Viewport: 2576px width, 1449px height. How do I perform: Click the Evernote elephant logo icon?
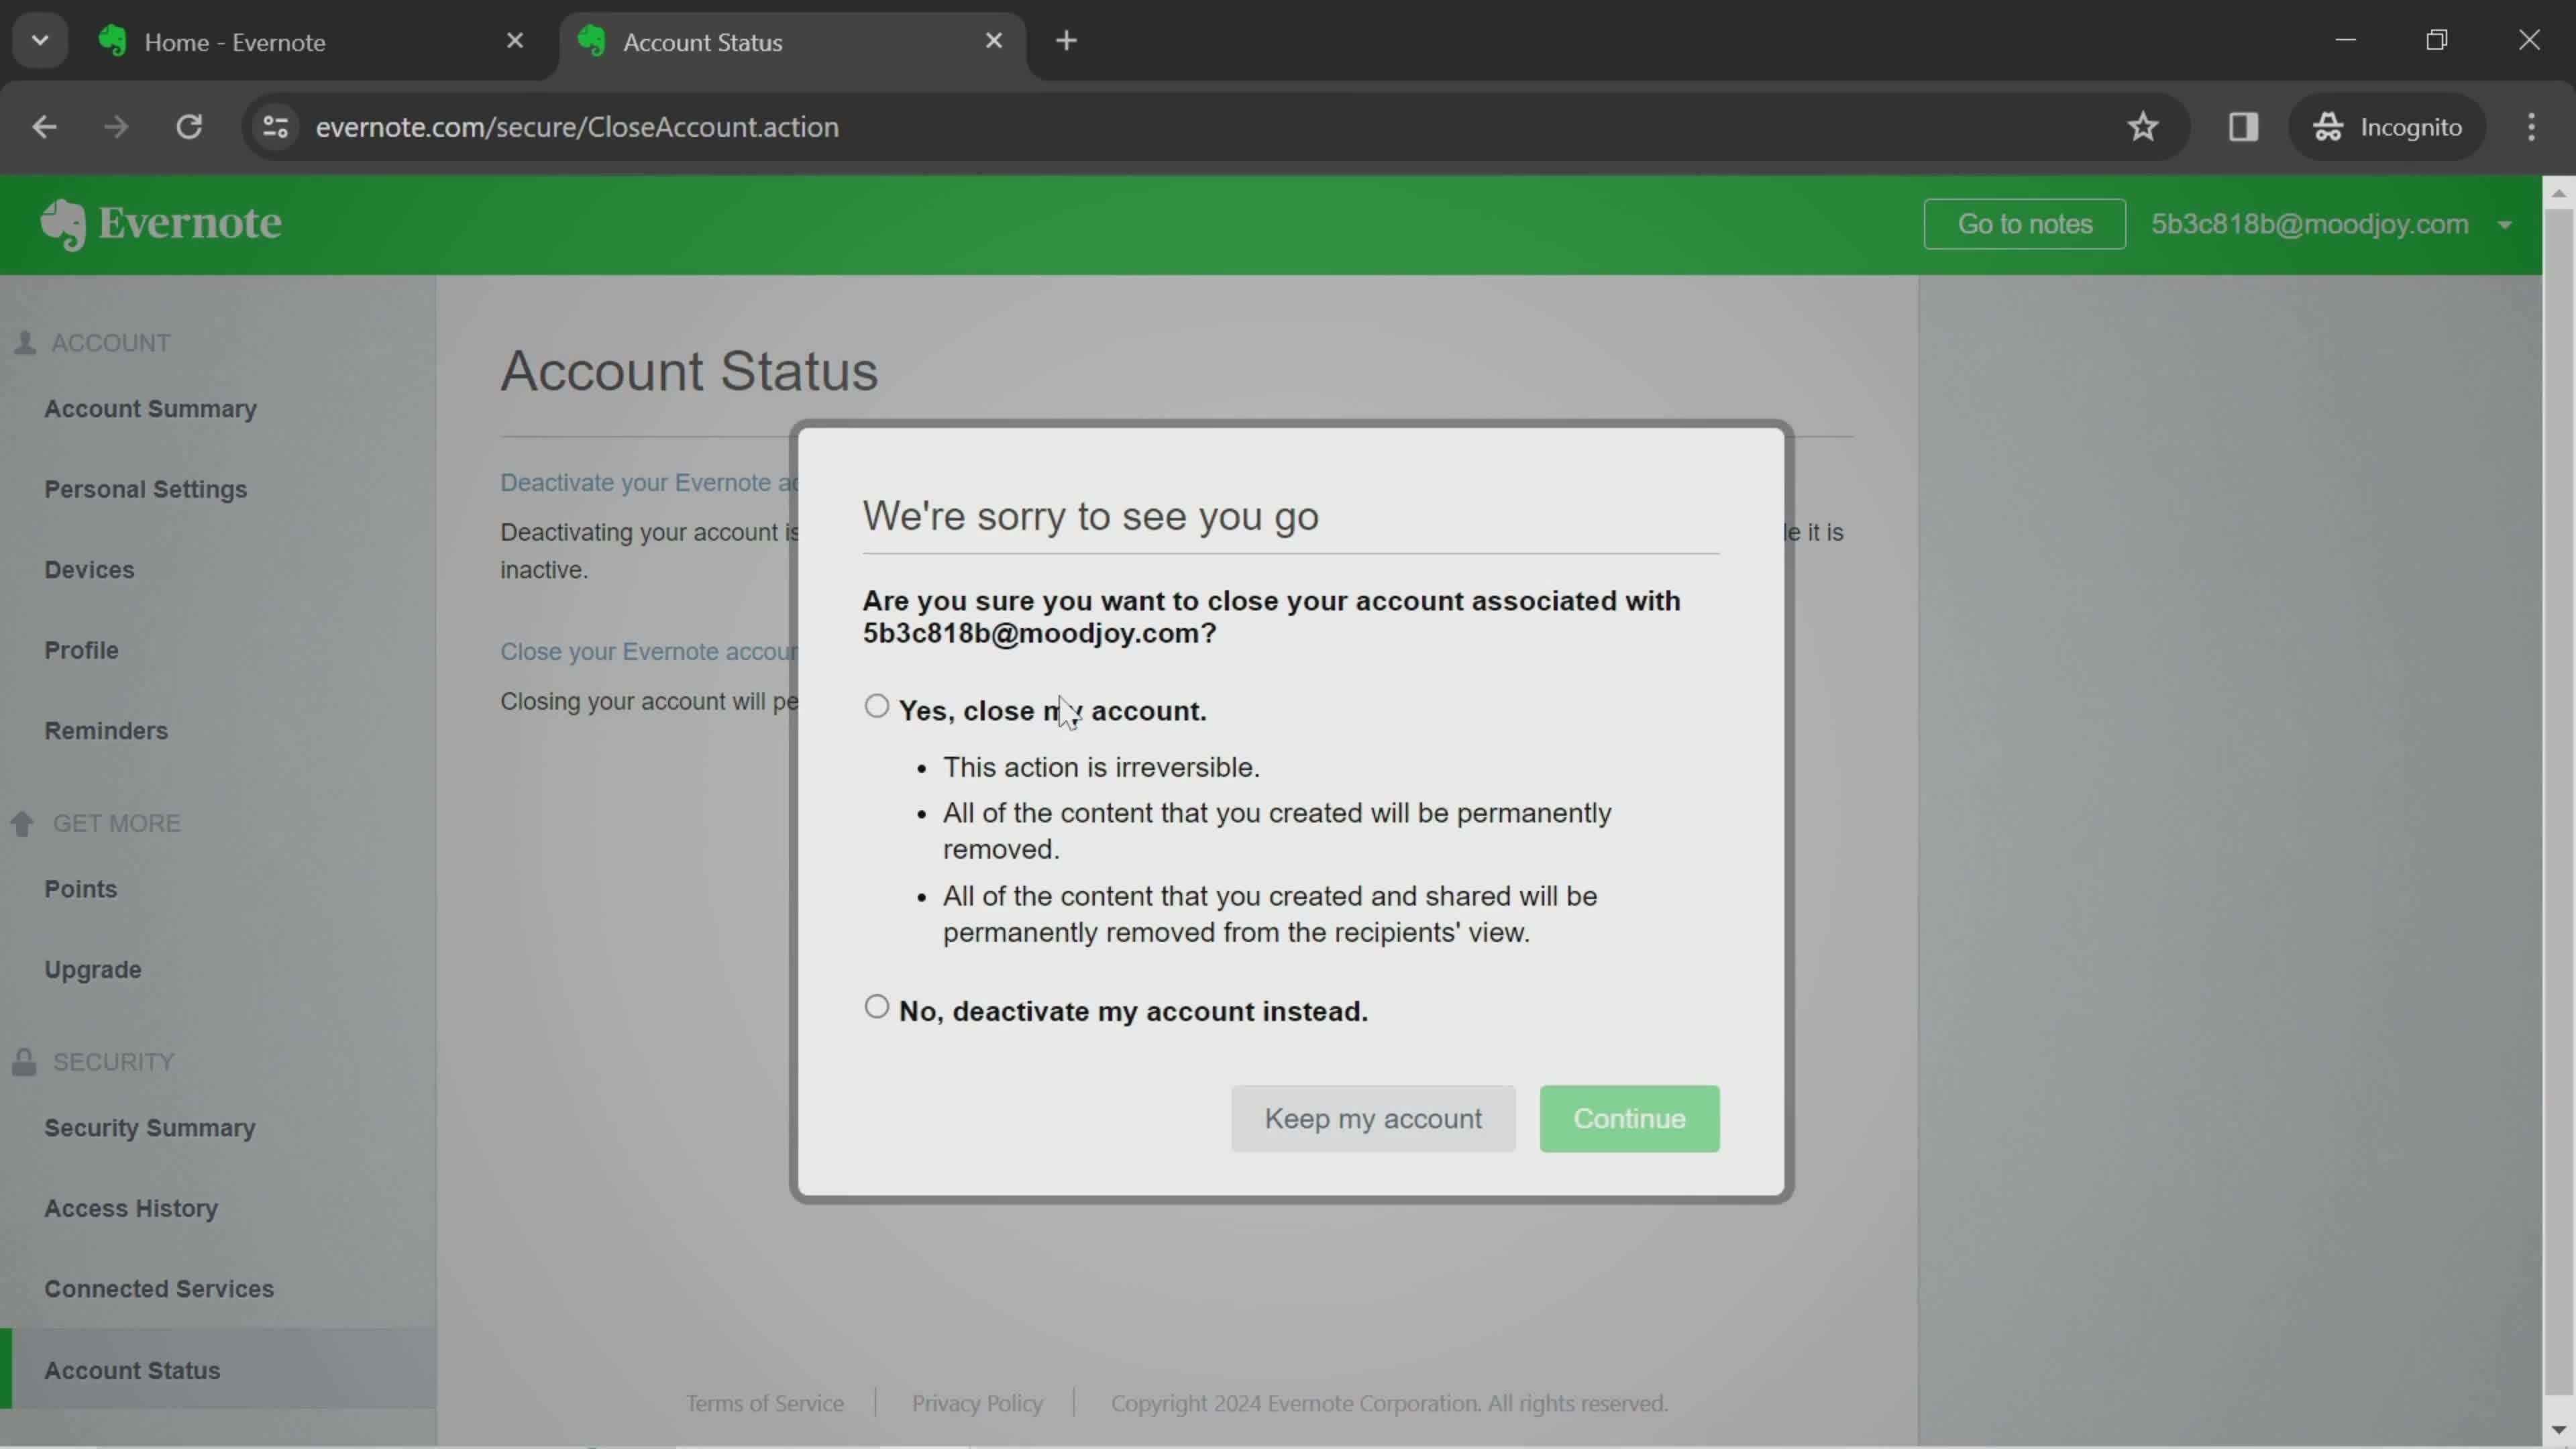click(x=62, y=223)
